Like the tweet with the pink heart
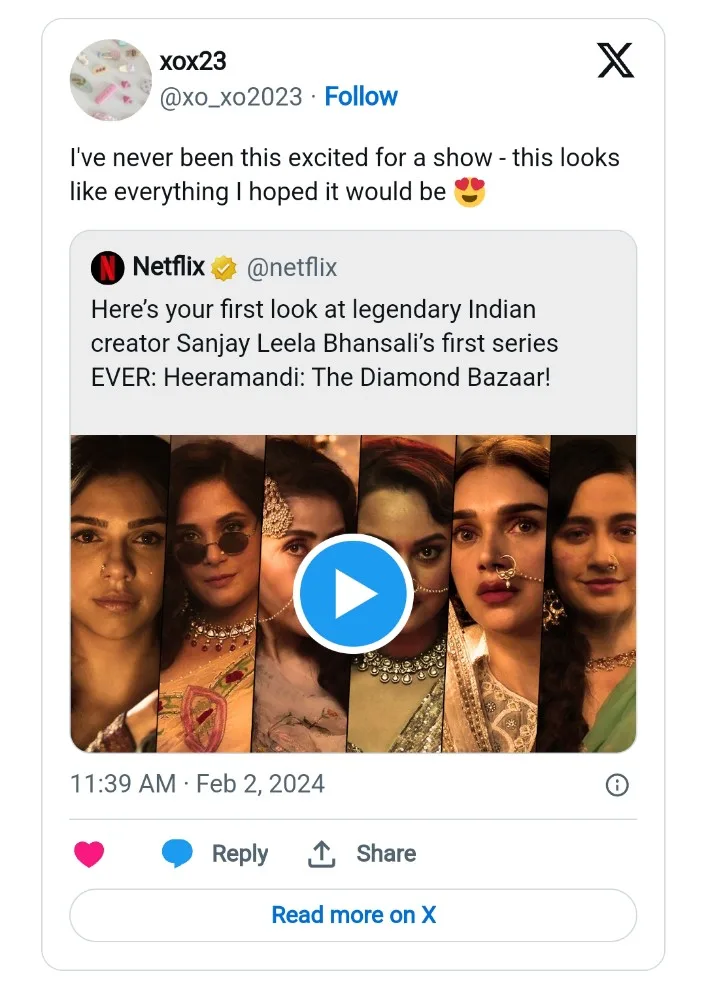The height and width of the screenshot is (986, 706). pyautogui.click(x=89, y=854)
